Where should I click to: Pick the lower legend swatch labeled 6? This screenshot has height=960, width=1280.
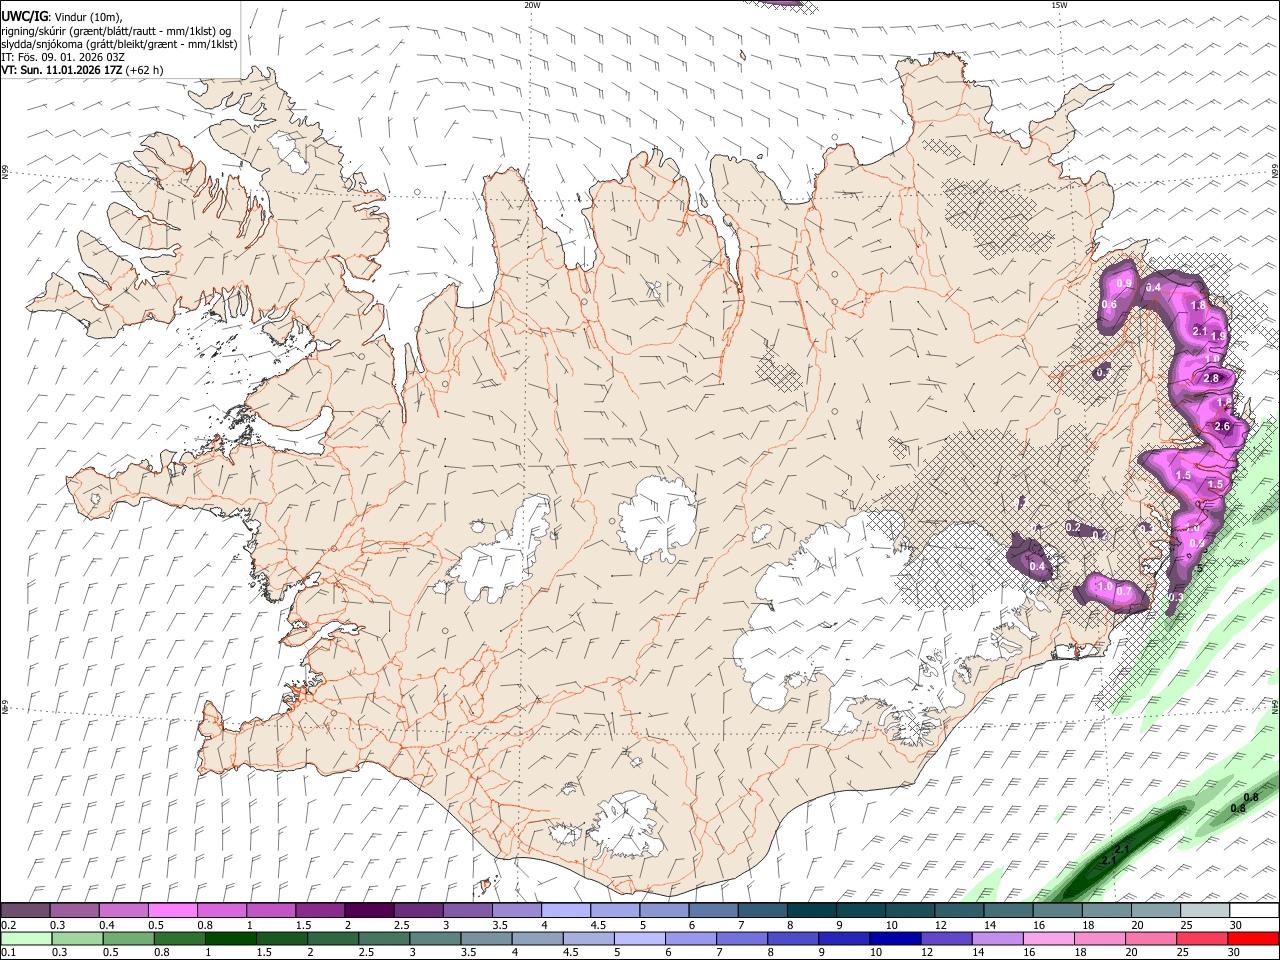(691, 938)
